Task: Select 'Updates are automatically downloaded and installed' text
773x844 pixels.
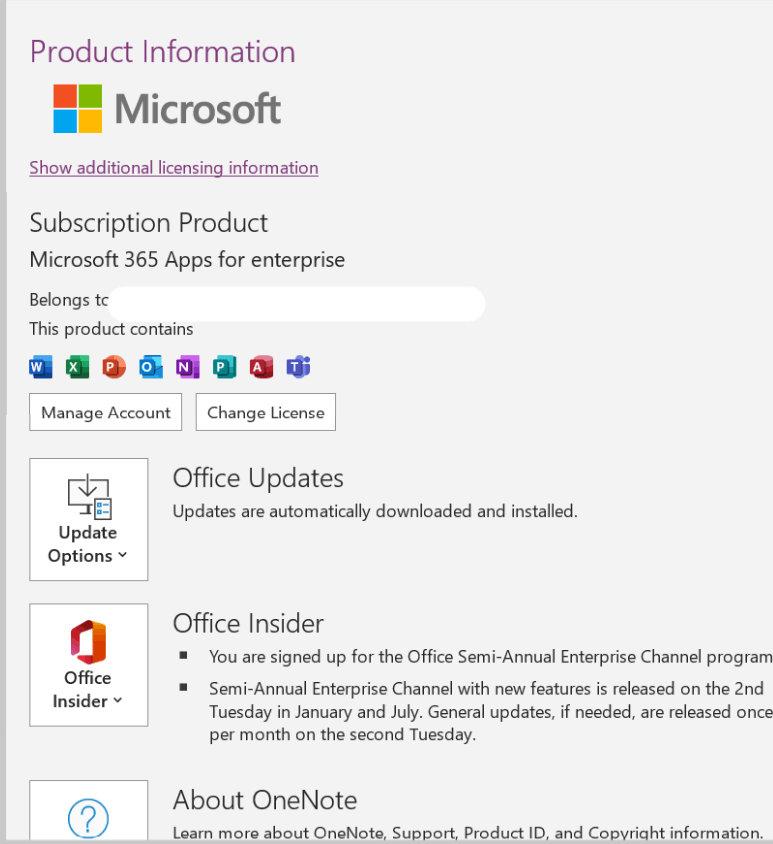Action: [375, 511]
